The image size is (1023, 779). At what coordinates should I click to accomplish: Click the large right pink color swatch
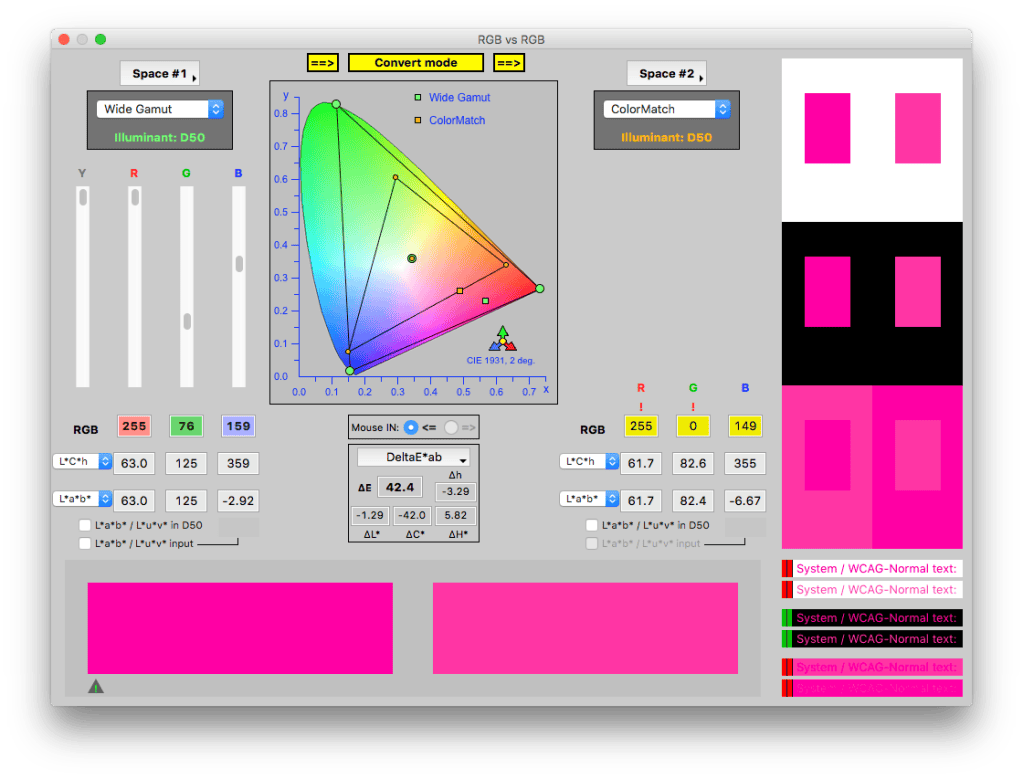click(585, 628)
